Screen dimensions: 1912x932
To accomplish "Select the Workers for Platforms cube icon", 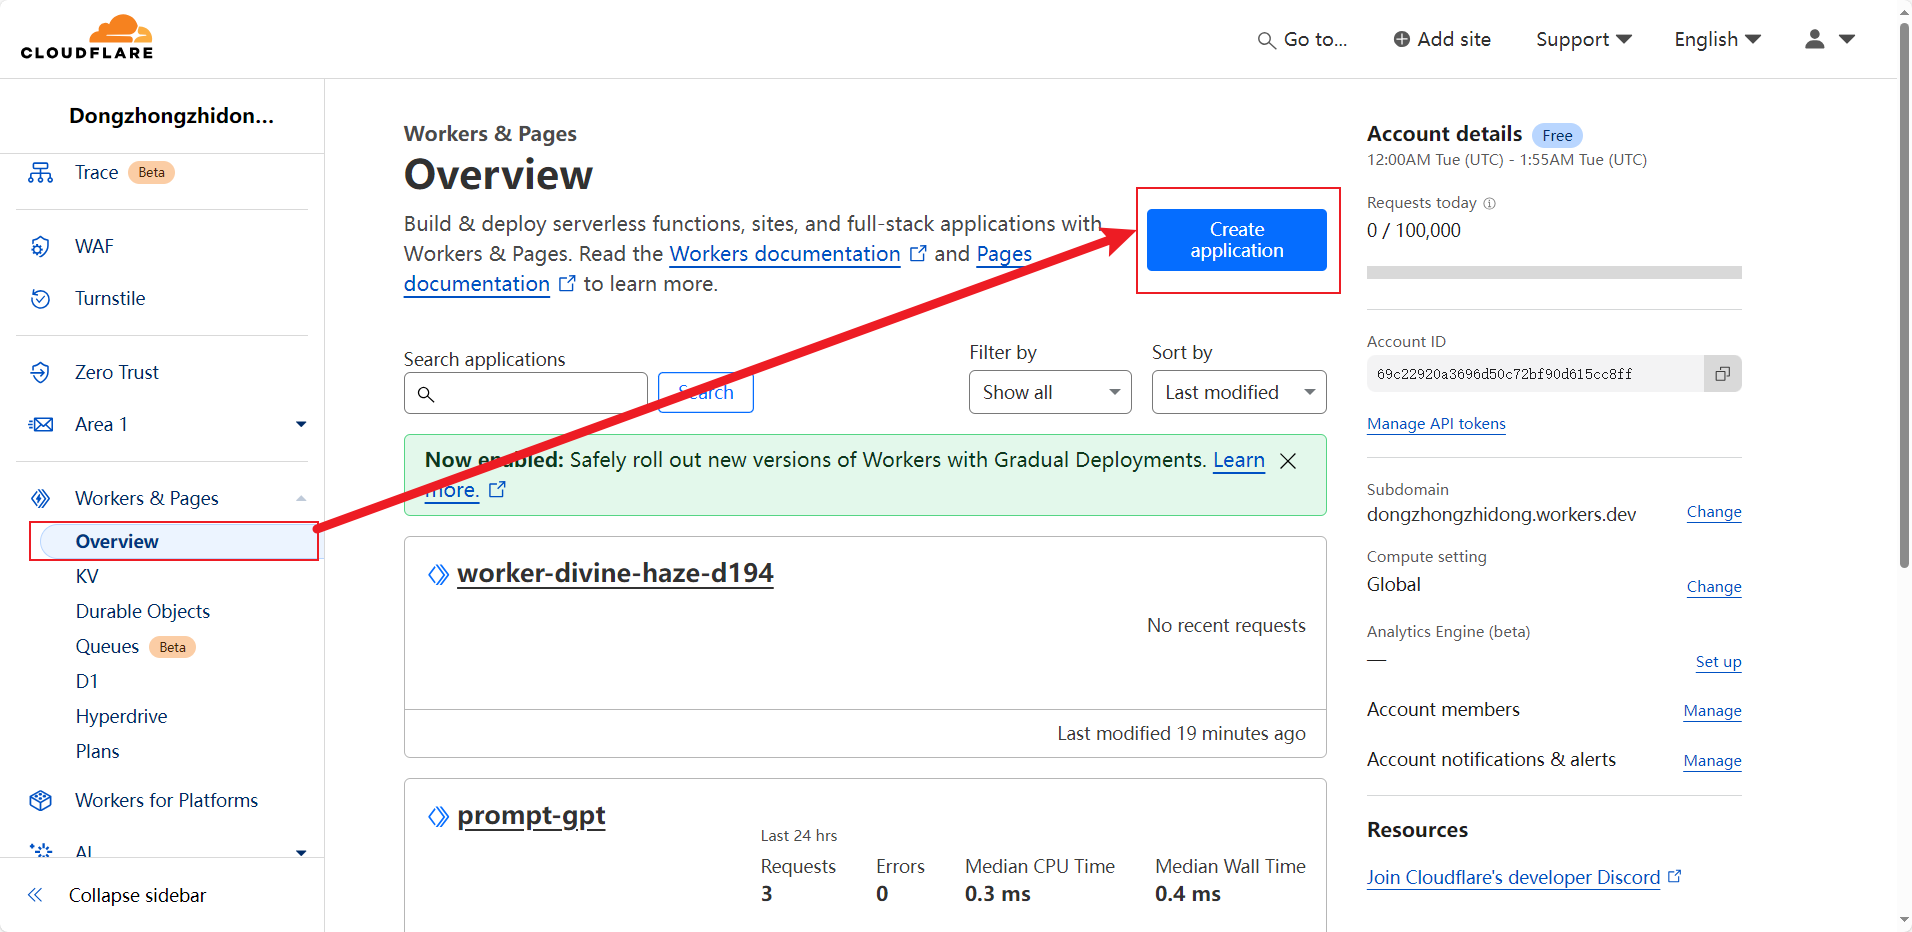I will coord(40,800).
